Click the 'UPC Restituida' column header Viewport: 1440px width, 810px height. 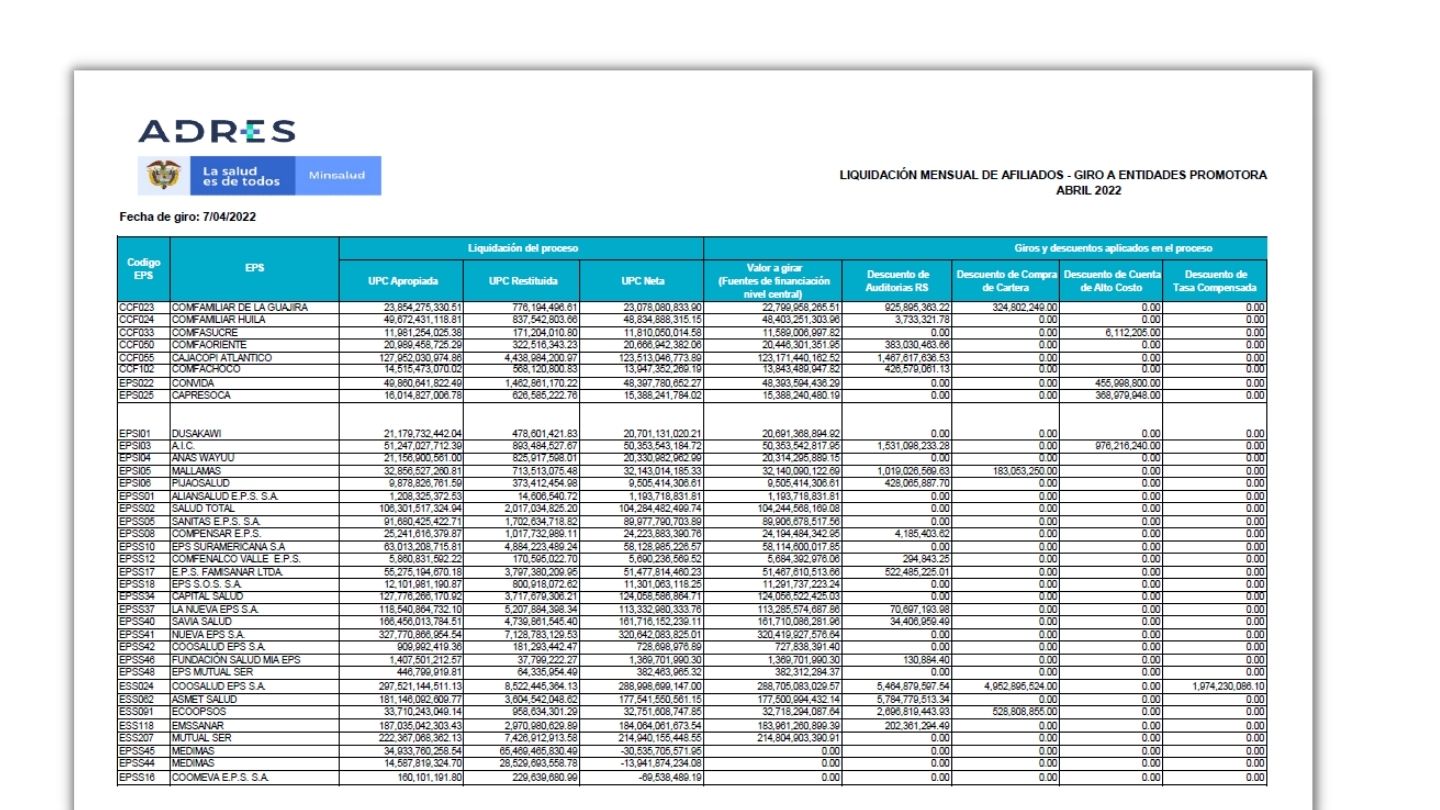[x=522, y=280]
